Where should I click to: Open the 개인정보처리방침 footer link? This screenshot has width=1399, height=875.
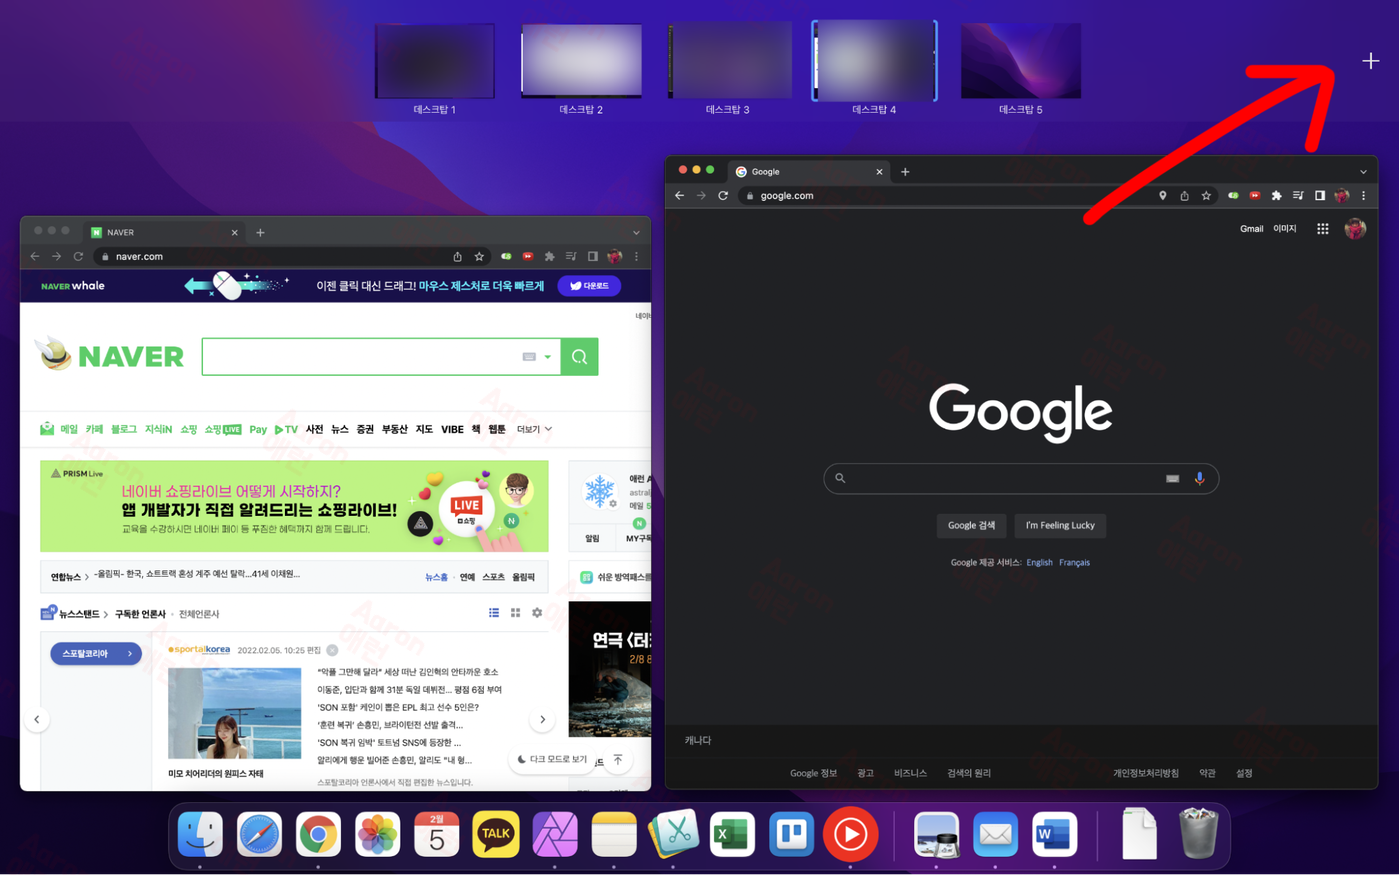point(1146,773)
